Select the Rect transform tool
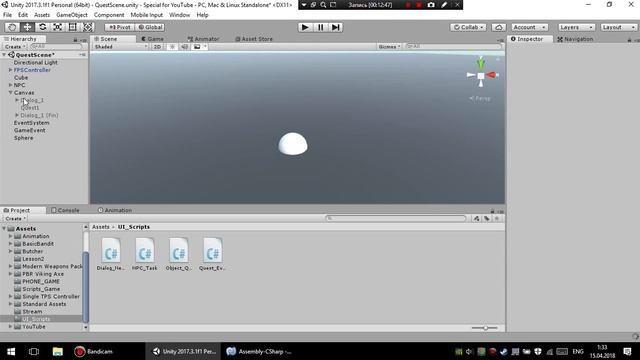 click(x=73, y=27)
